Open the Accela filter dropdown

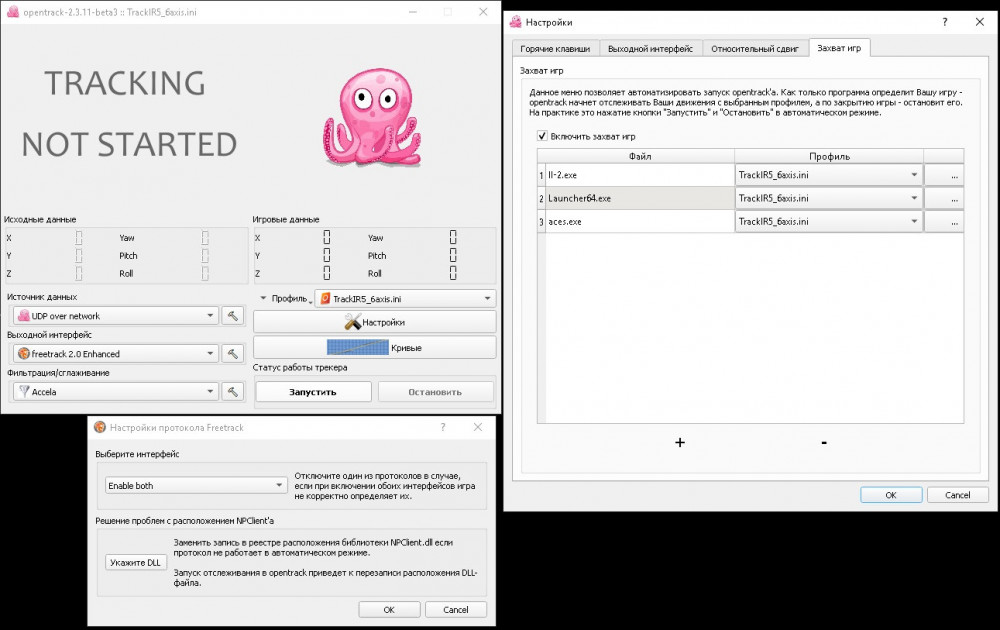pos(115,392)
